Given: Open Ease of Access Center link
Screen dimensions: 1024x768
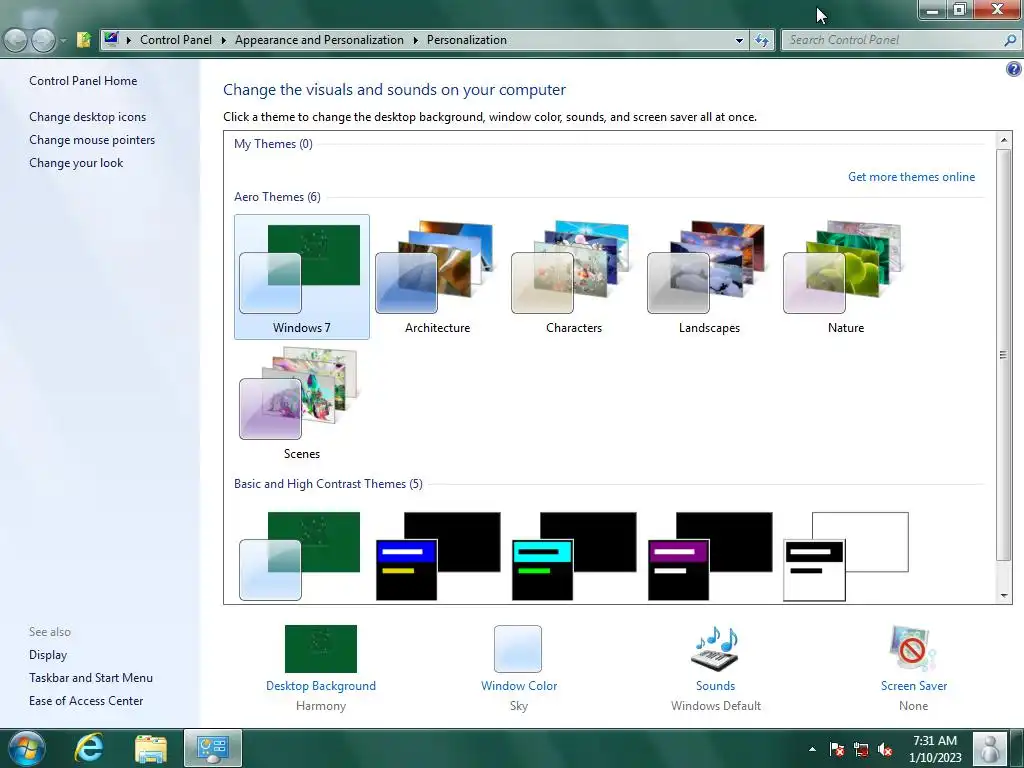Looking at the screenshot, I should pos(86,701).
